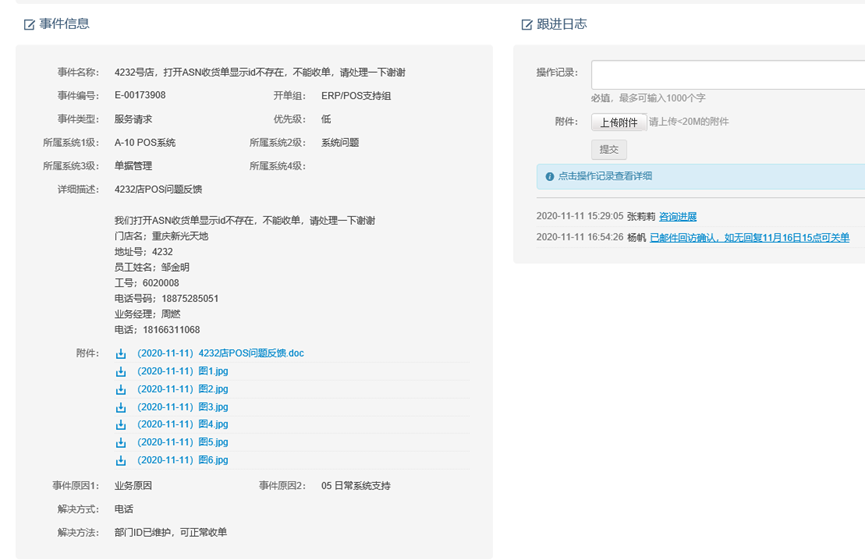Open attachment 图5.jpg link
The width and height of the screenshot is (865, 560).
(x=183, y=442)
